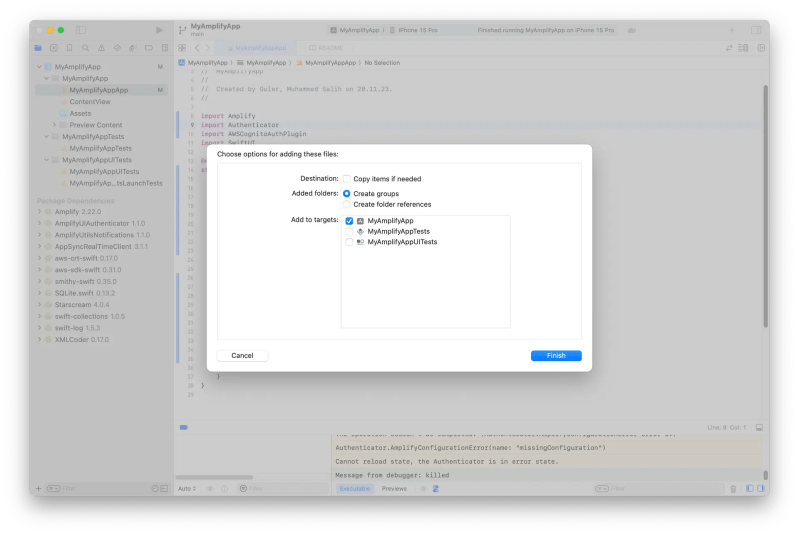Image resolution: width=799 pixels, height=535 pixels.
Task: Check the MyAmplifyAppTests target checkbox
Action: click(349, 231)
